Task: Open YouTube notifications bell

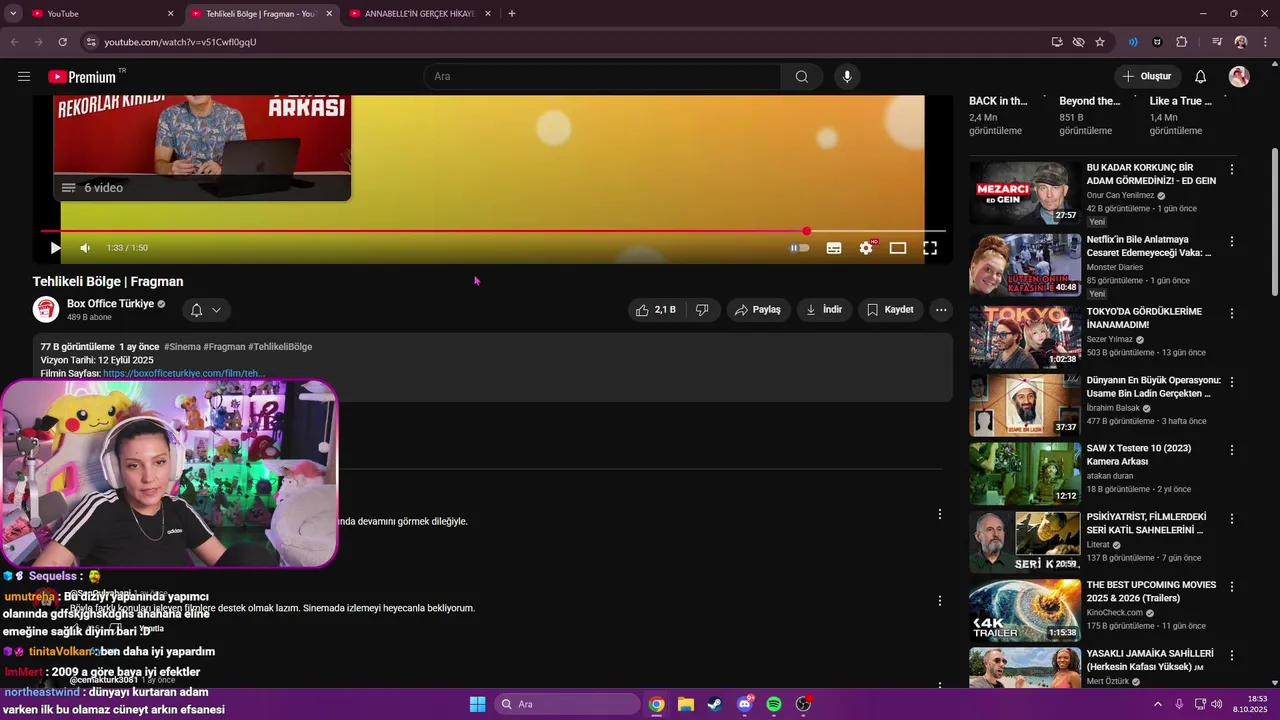Action: 1201,77
